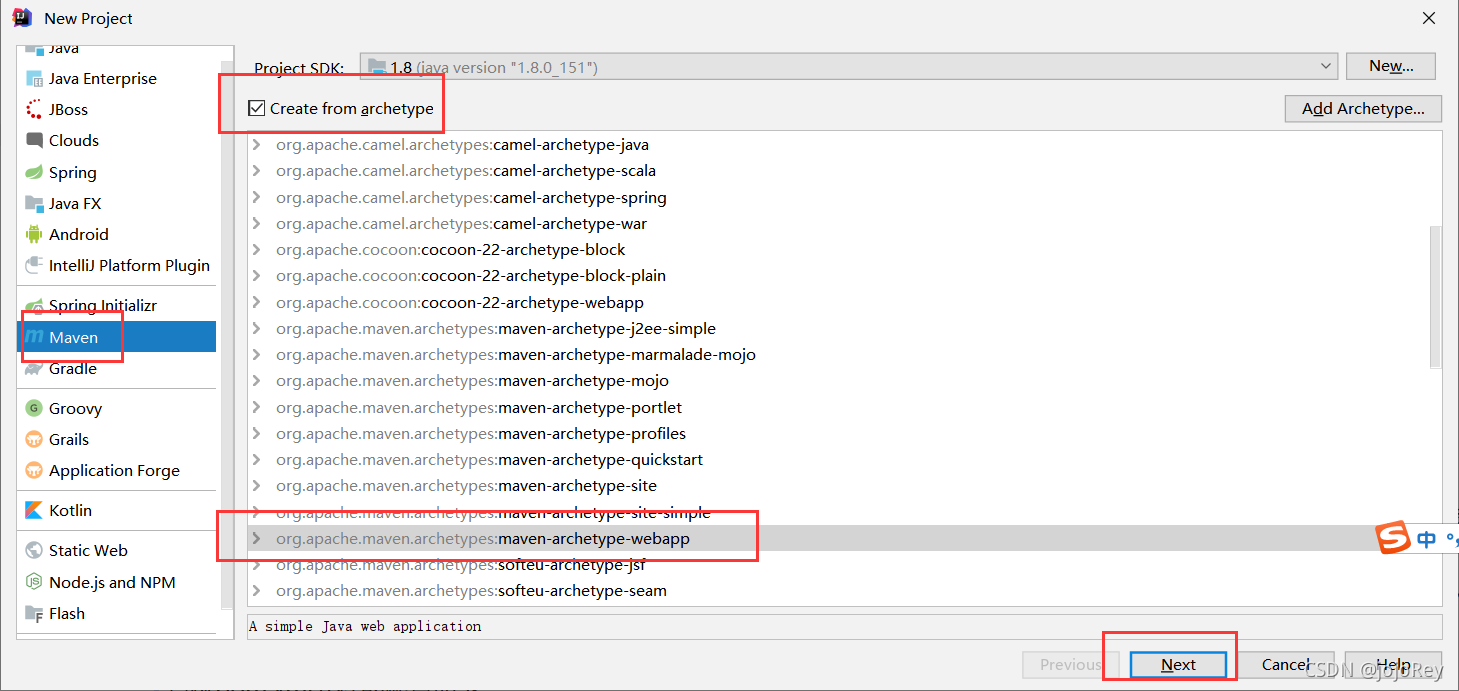Image resolution: width=1459 pixels, height=691 pixels.
Task: Click the IntelliJ IDEA title bar icon
Action: [x=22, y=17]
